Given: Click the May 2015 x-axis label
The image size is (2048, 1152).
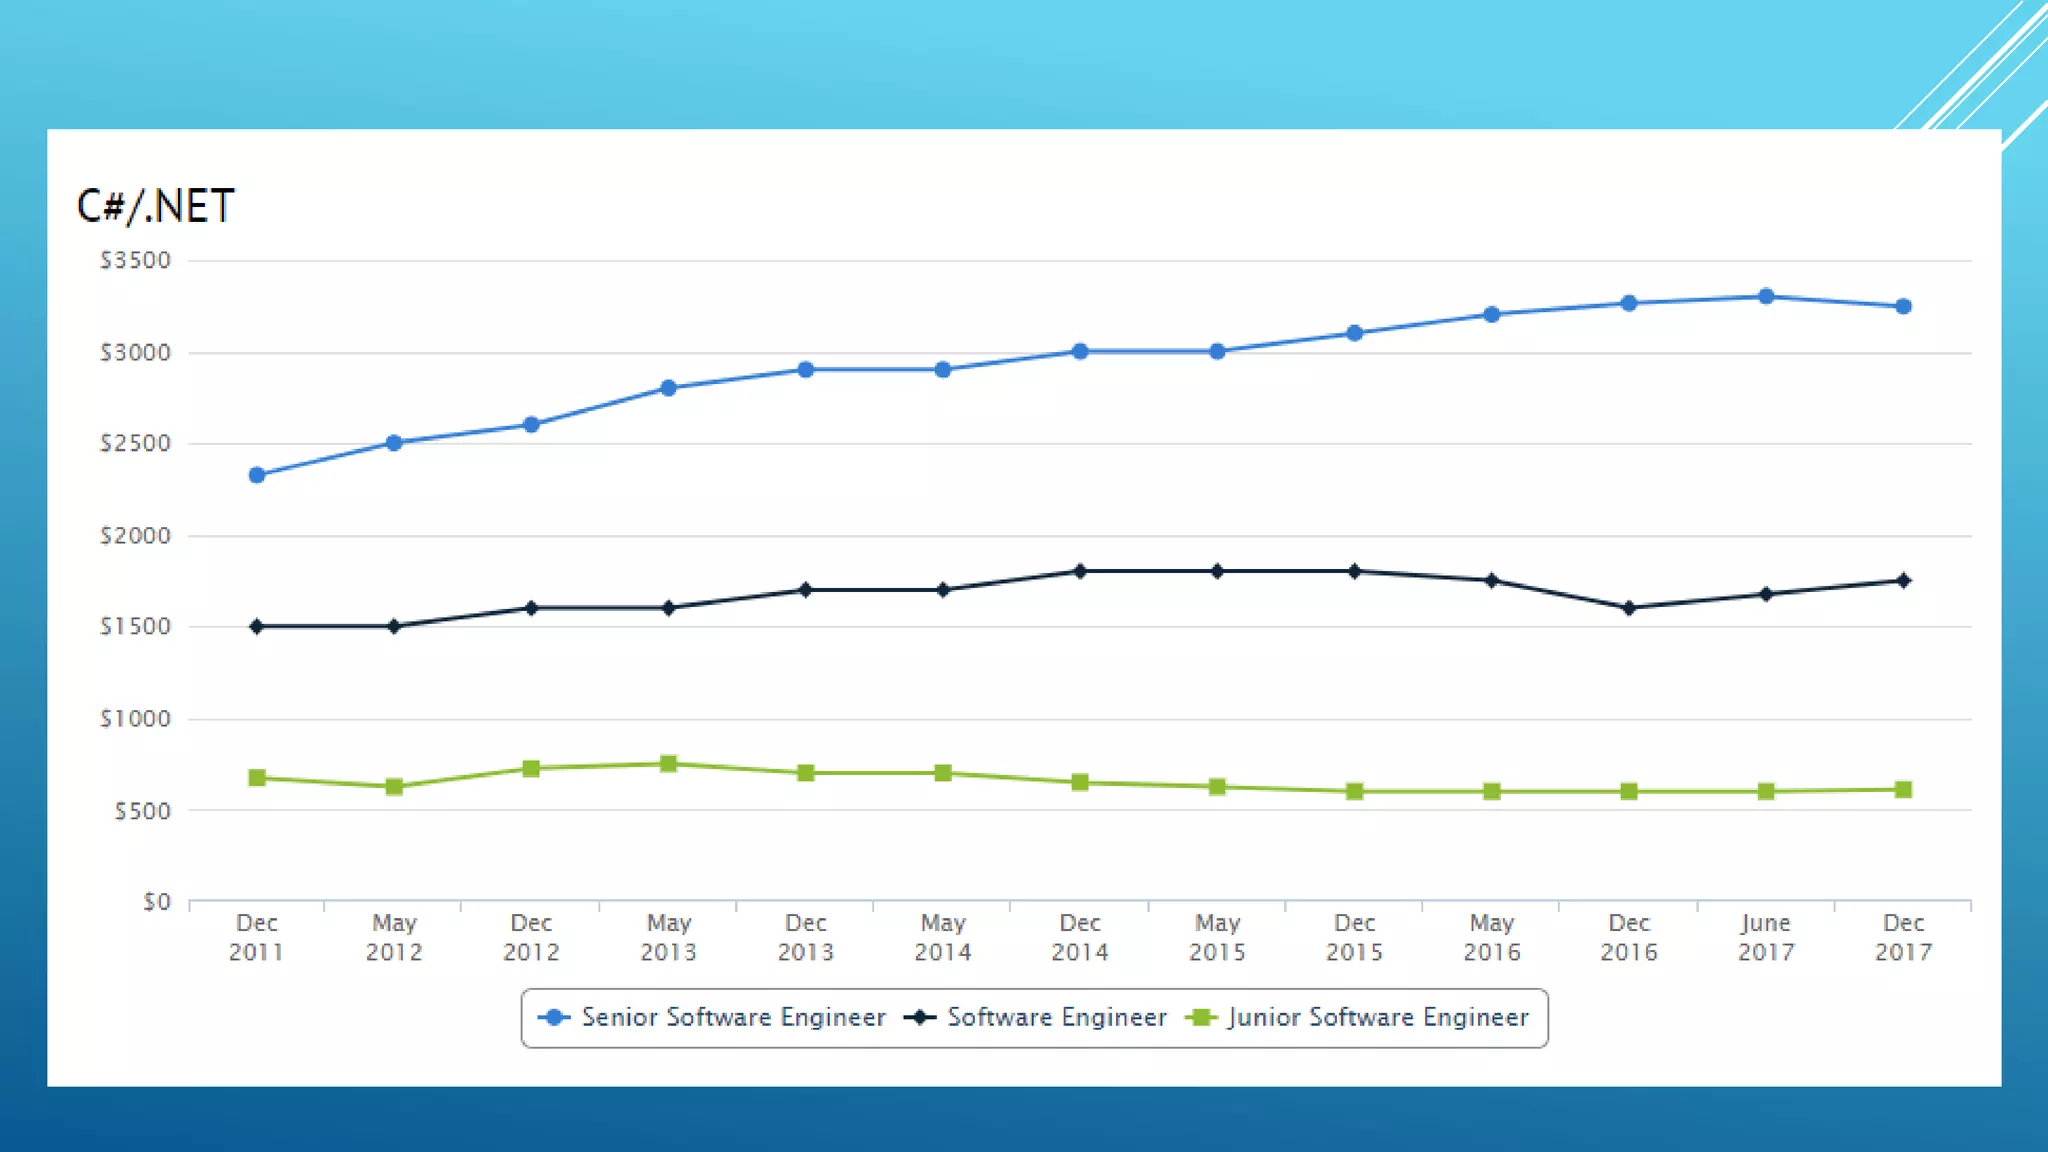Looking at the screenshot, I should click(1217, 937).
